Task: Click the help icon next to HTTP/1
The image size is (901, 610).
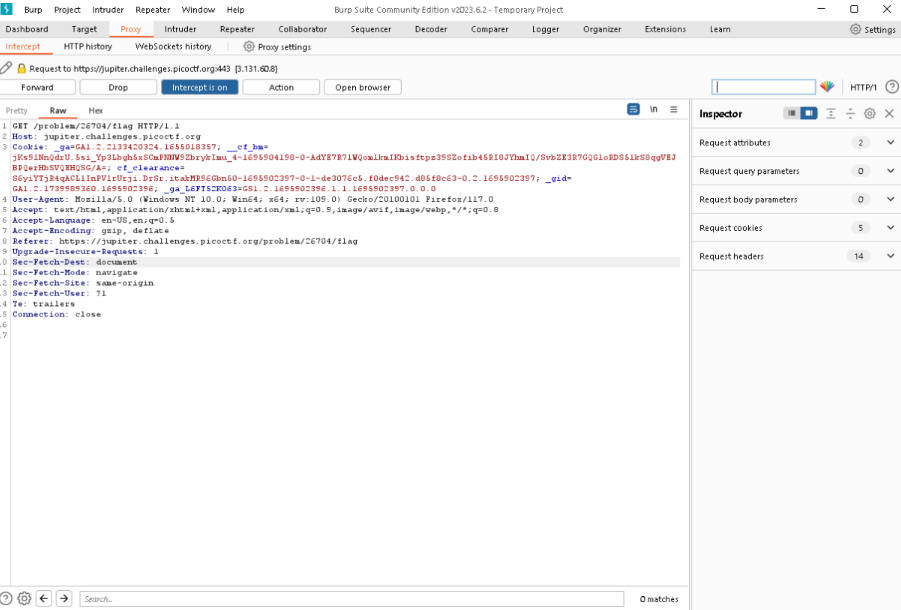Action: click(x=892, y=87)
